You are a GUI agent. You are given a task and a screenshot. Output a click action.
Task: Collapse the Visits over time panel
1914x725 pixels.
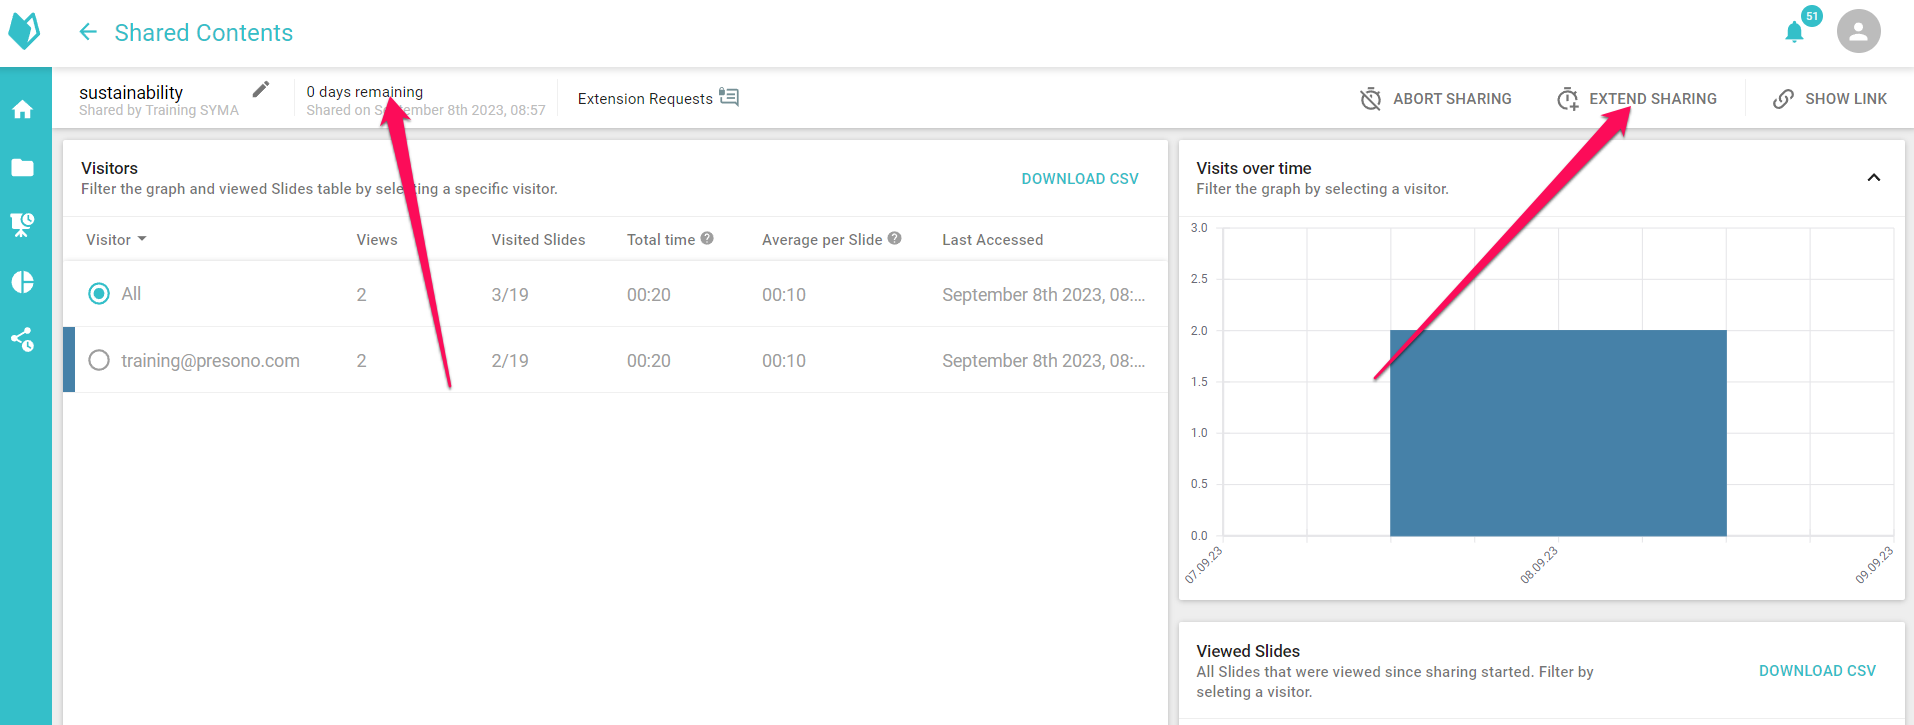click(1874, 177)
